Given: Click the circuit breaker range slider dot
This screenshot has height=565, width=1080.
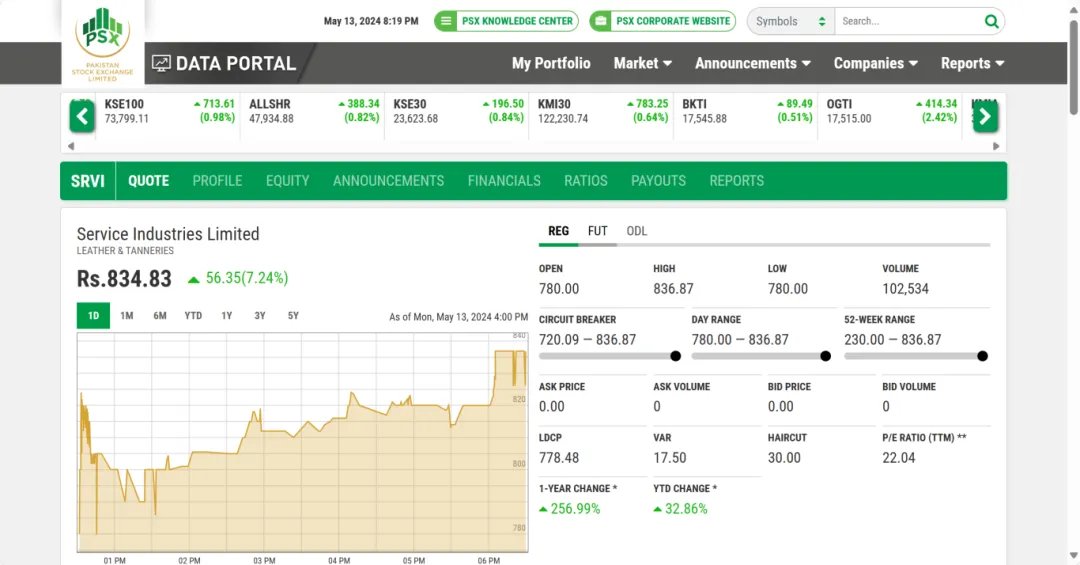Looking at the screenshot, I should point(676,356).
